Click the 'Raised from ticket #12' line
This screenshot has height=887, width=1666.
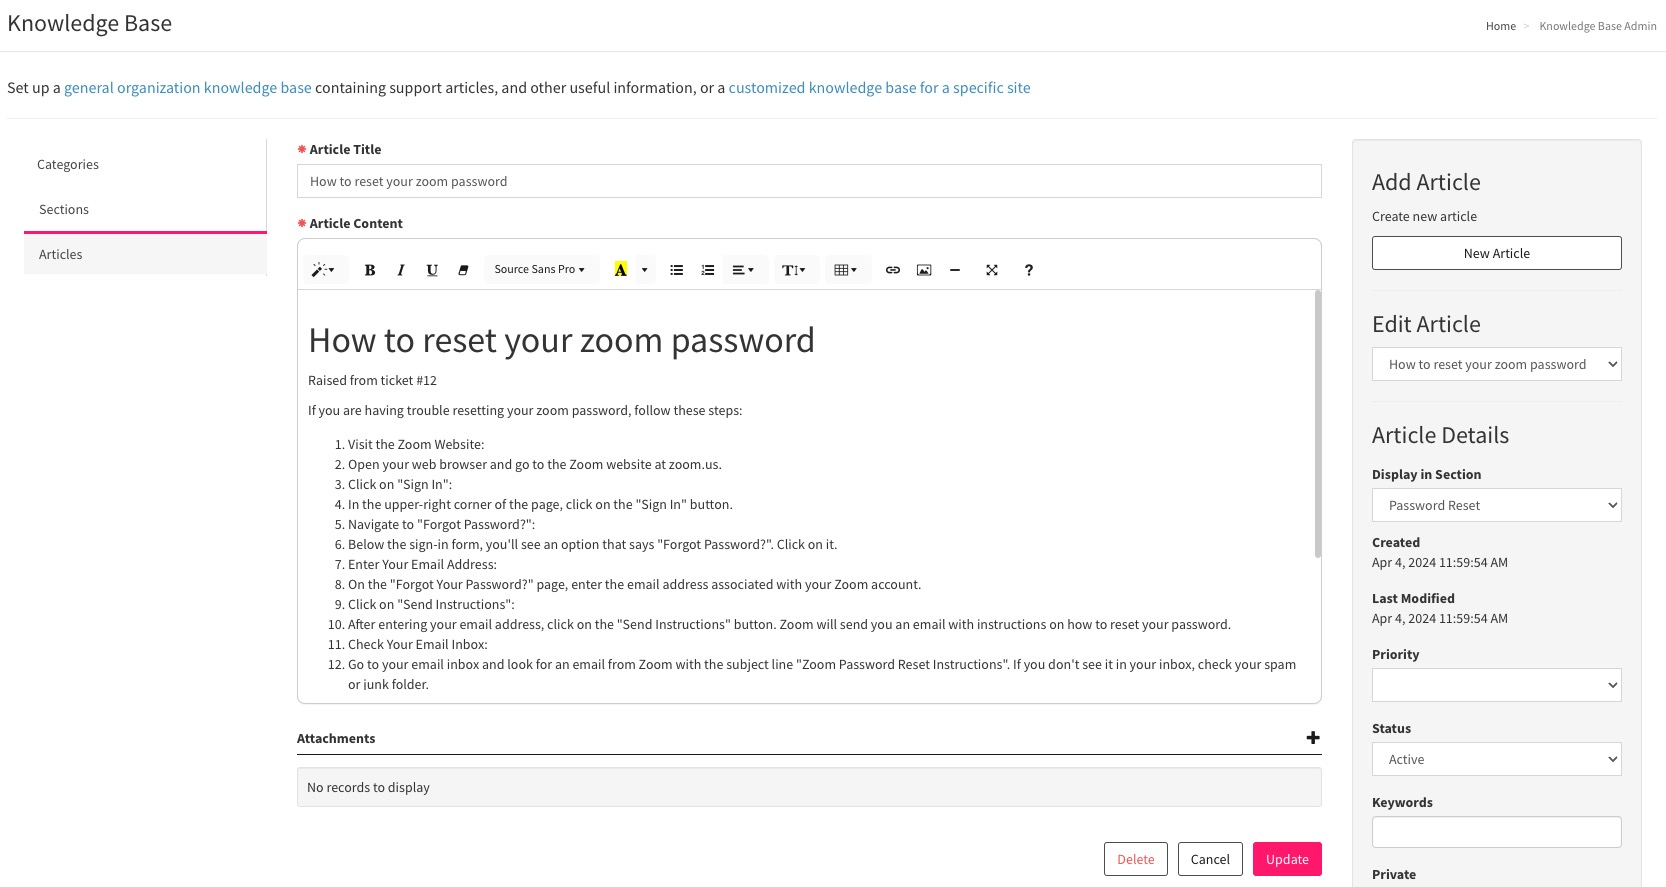[x=372, y=381]
